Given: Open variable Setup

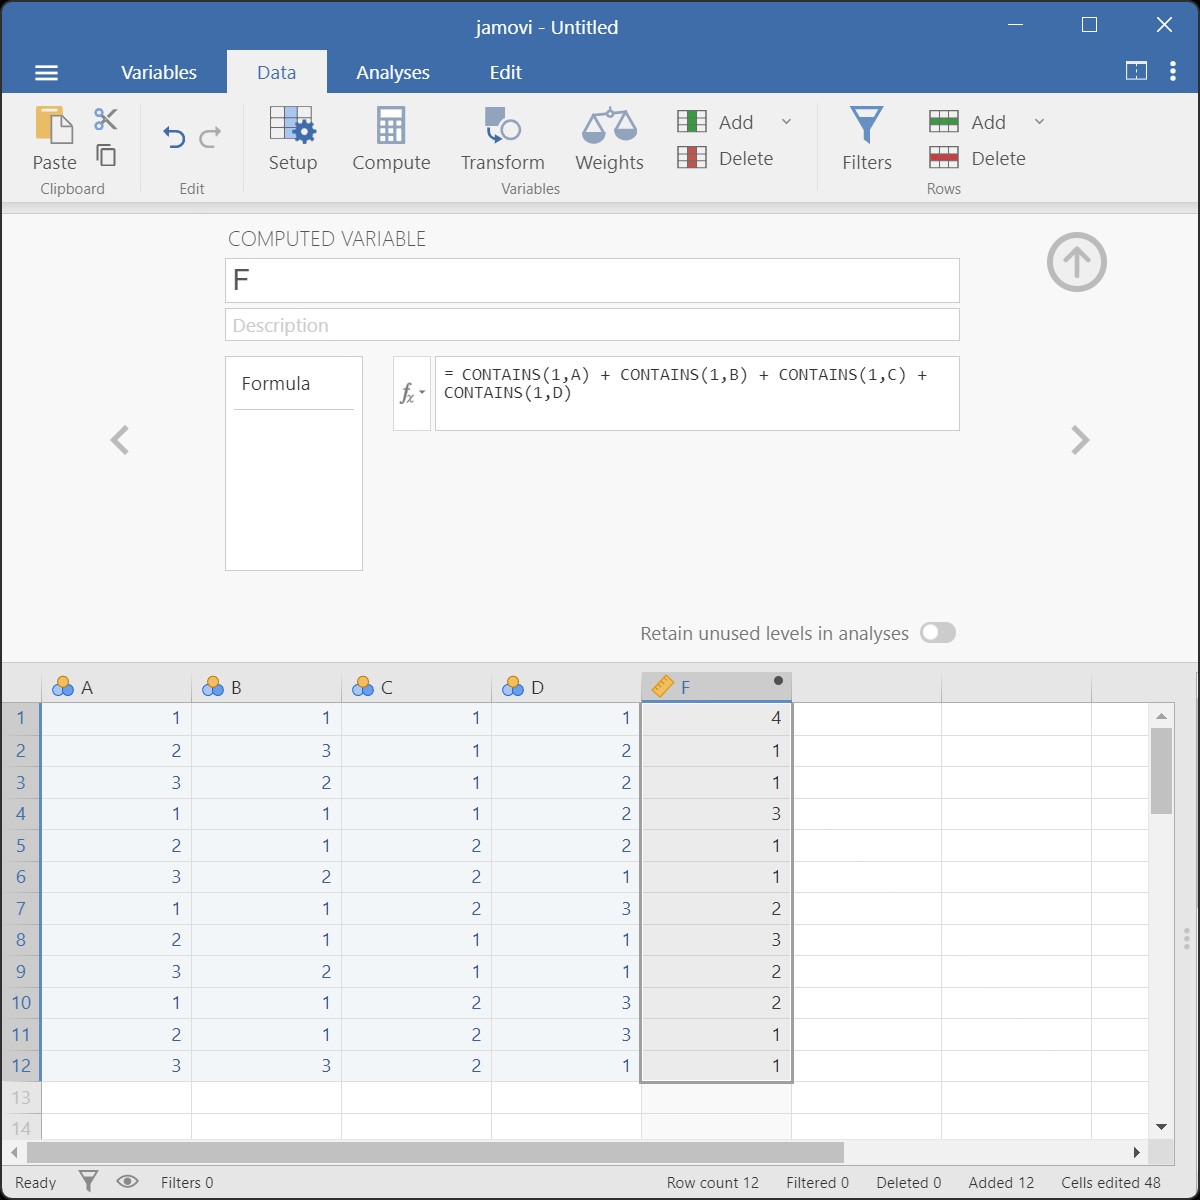Looking at the screenshot, I should tap(292, 138).
